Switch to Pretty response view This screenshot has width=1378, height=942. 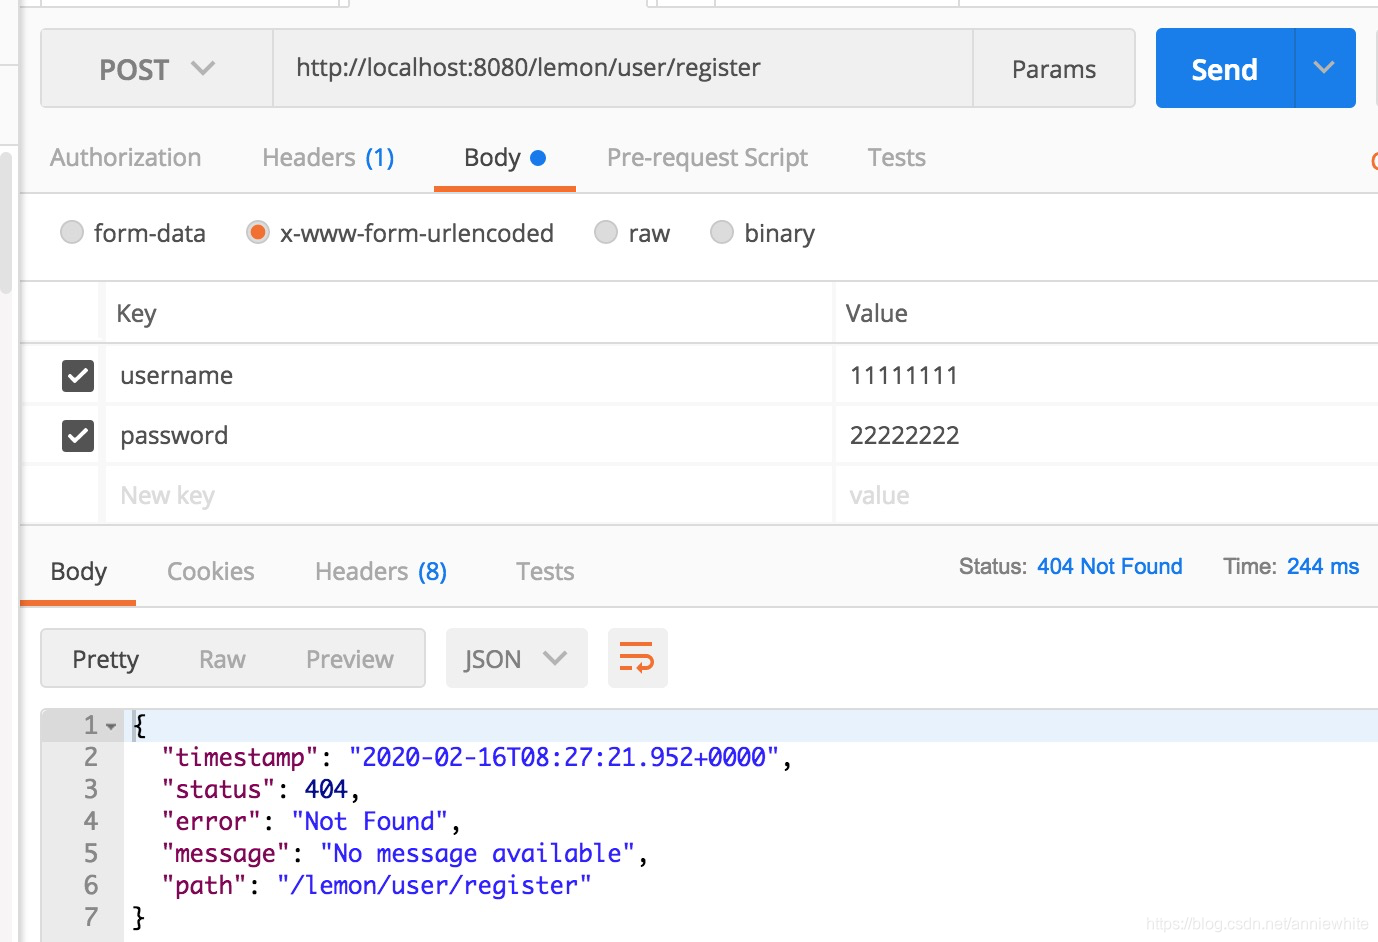coord(105,659)
